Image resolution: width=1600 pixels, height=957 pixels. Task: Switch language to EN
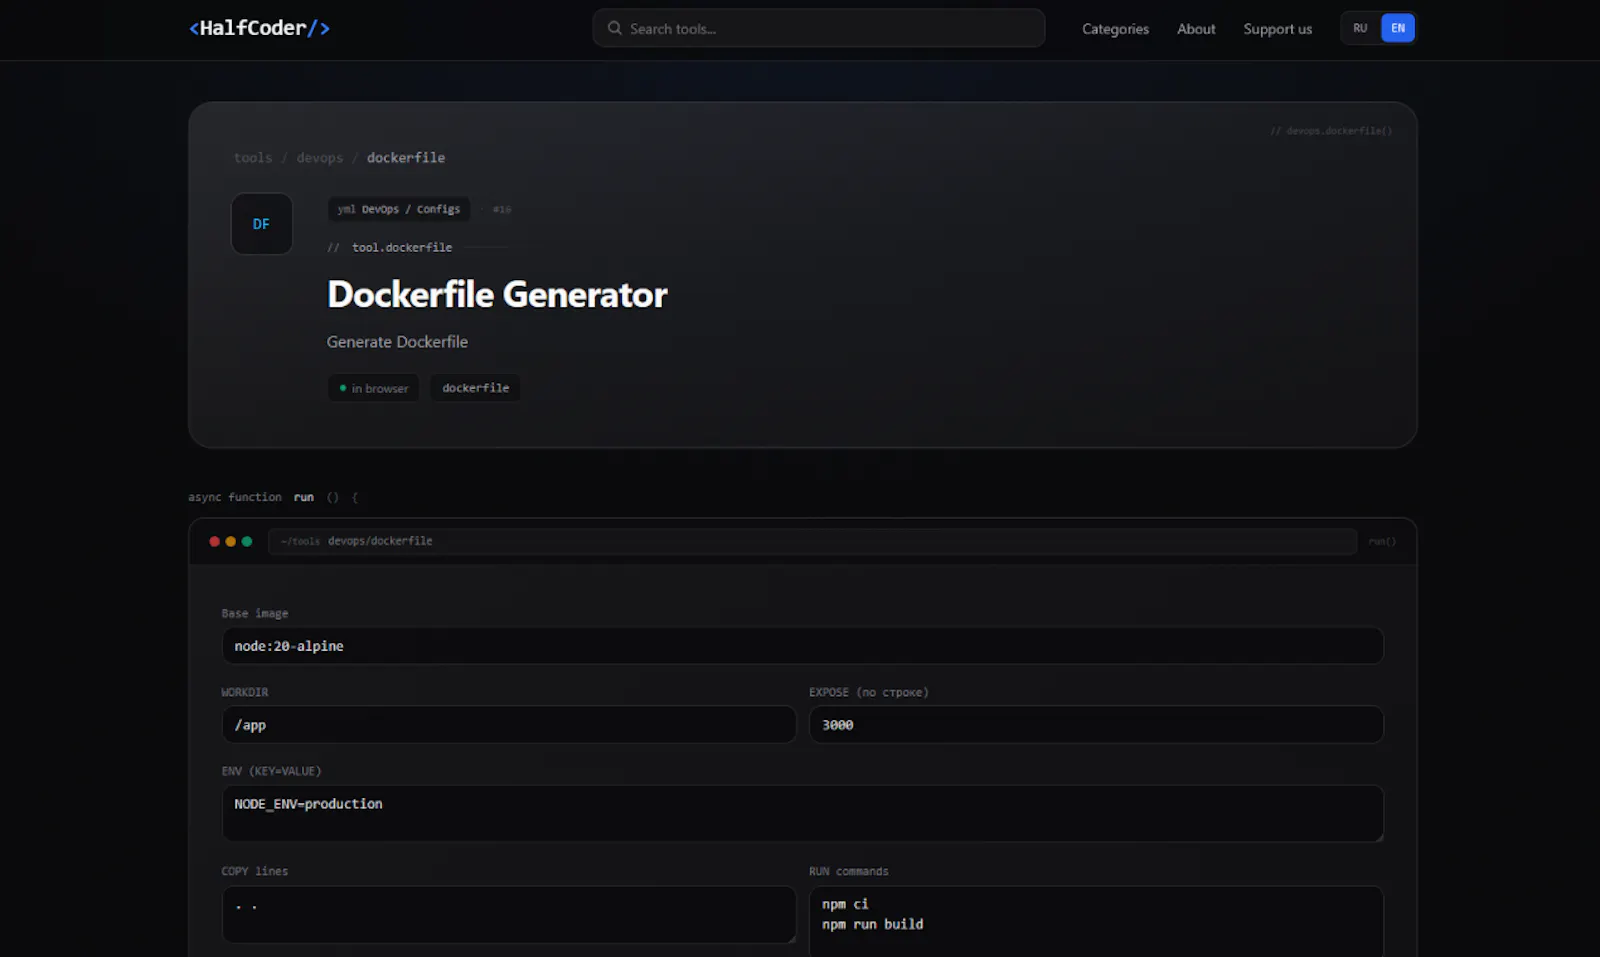click(x=1398, y=28)
